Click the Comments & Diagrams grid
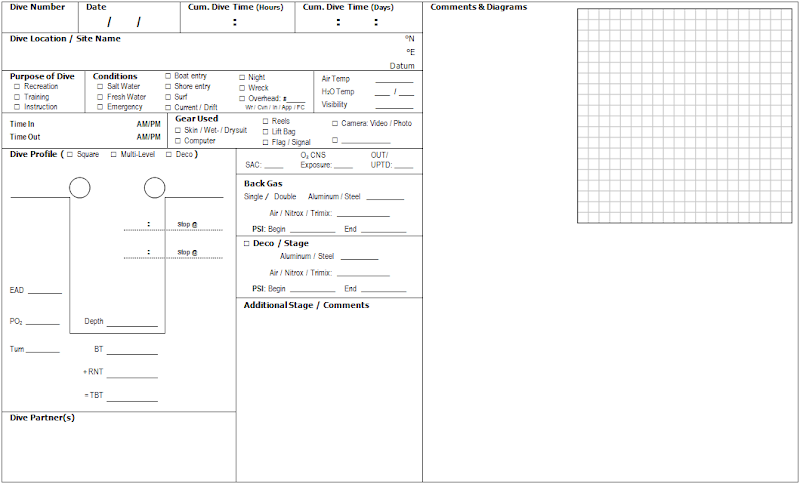Viewport: 800px width, 484px height. click(x=685, y=116)
